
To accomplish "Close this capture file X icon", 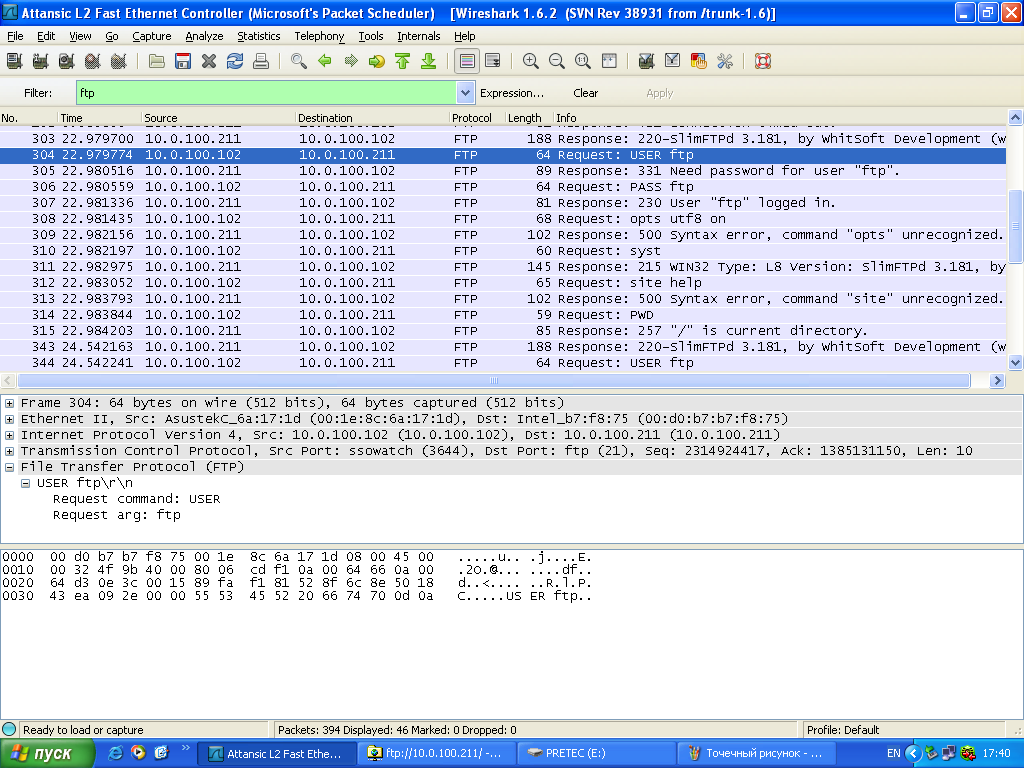I will (x=209, y=61).
